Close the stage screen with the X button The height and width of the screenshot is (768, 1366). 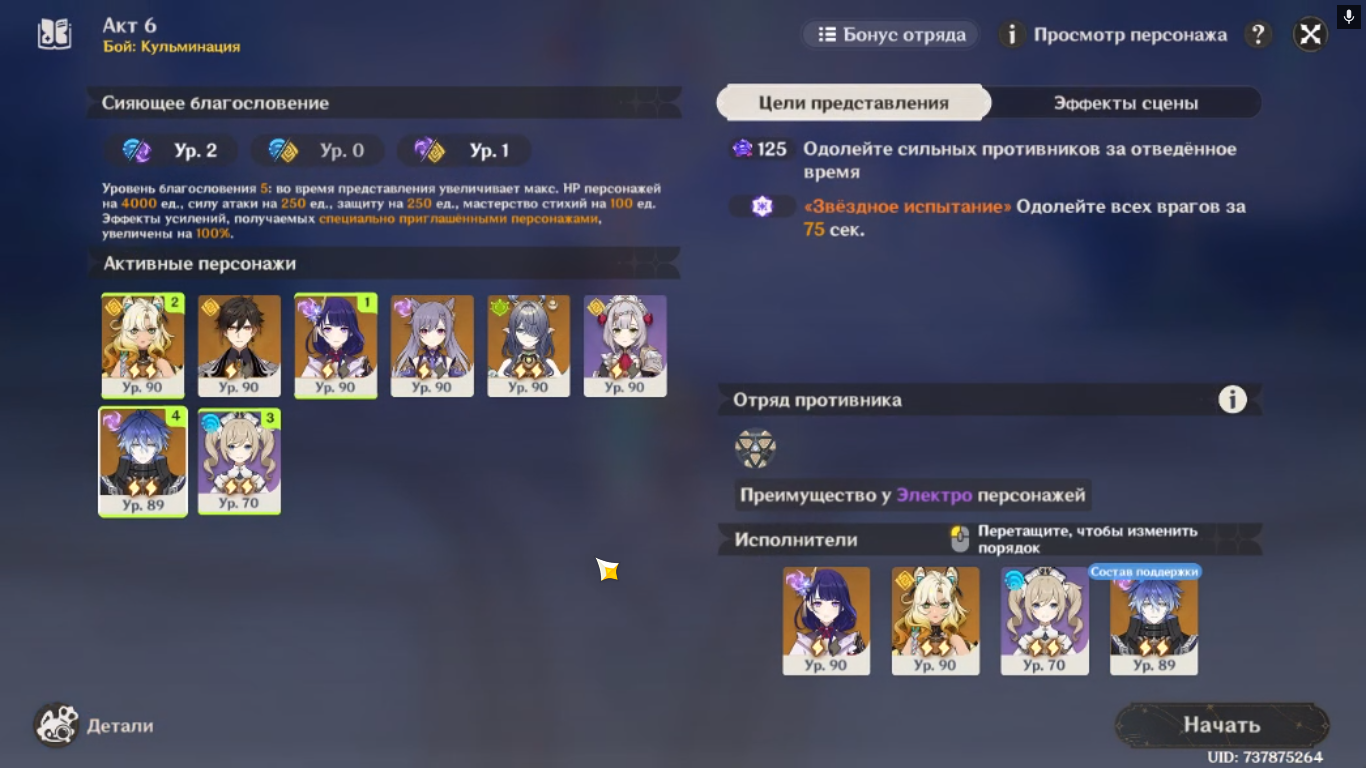pyautogui.click(x=1310, y=35)
